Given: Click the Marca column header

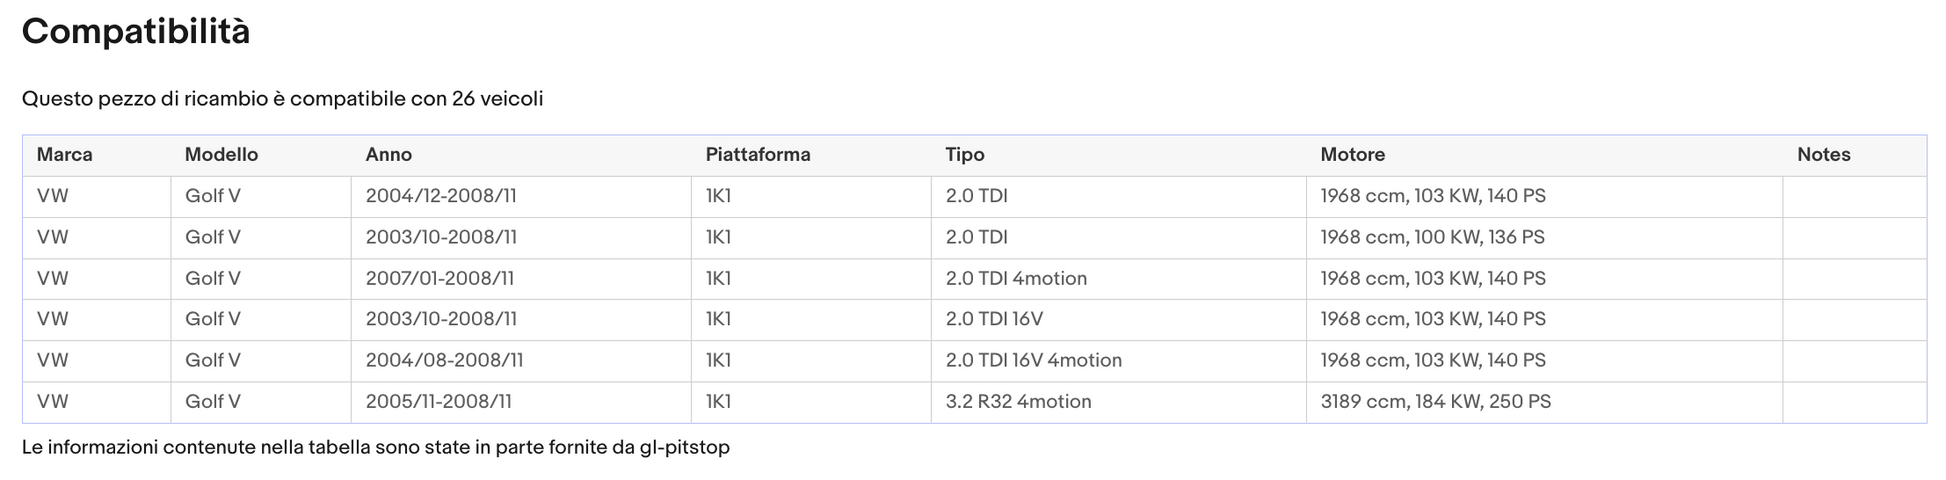Looking at the screenshot, I should point(64,155).
